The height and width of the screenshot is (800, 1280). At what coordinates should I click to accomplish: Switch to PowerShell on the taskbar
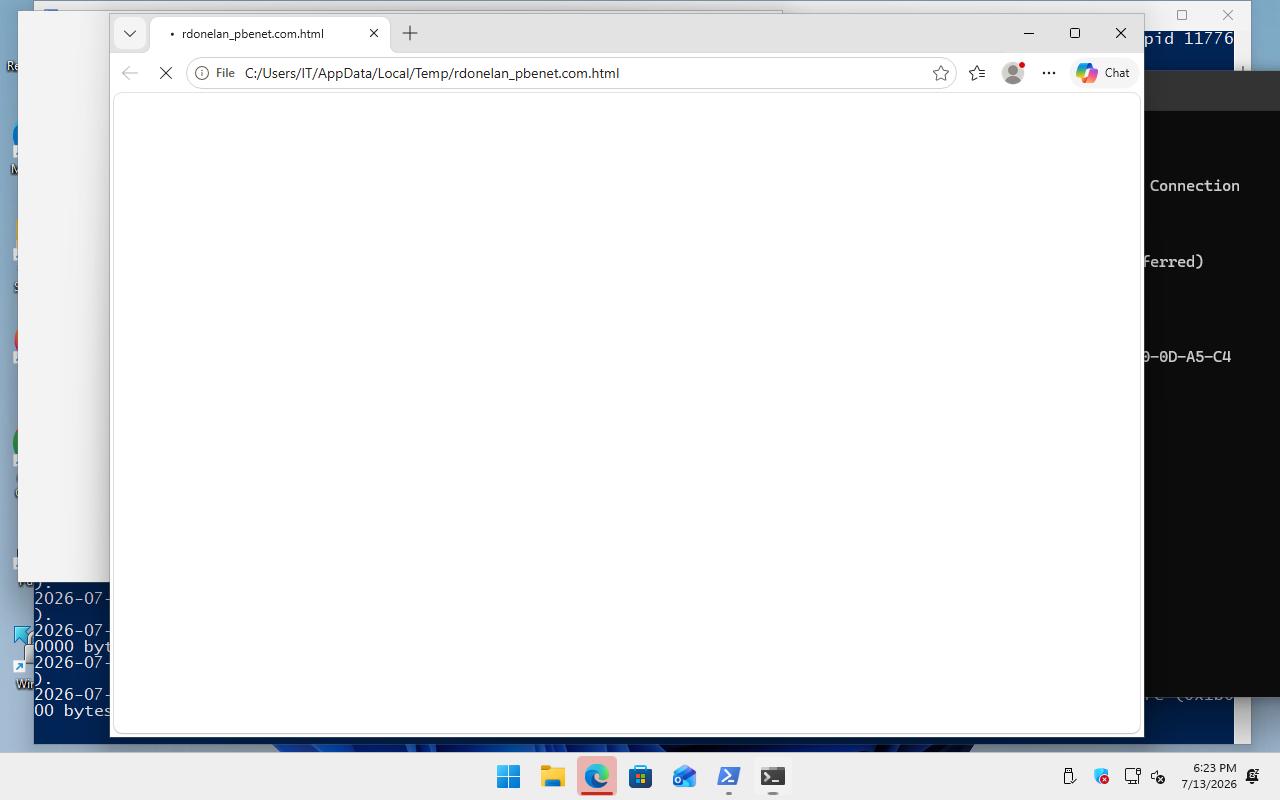click(729, 777)
